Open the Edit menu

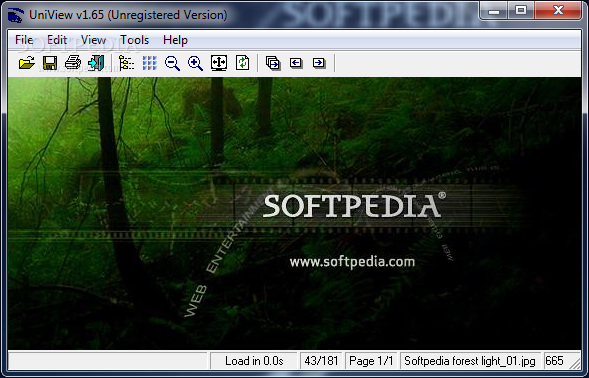[57, 40]
